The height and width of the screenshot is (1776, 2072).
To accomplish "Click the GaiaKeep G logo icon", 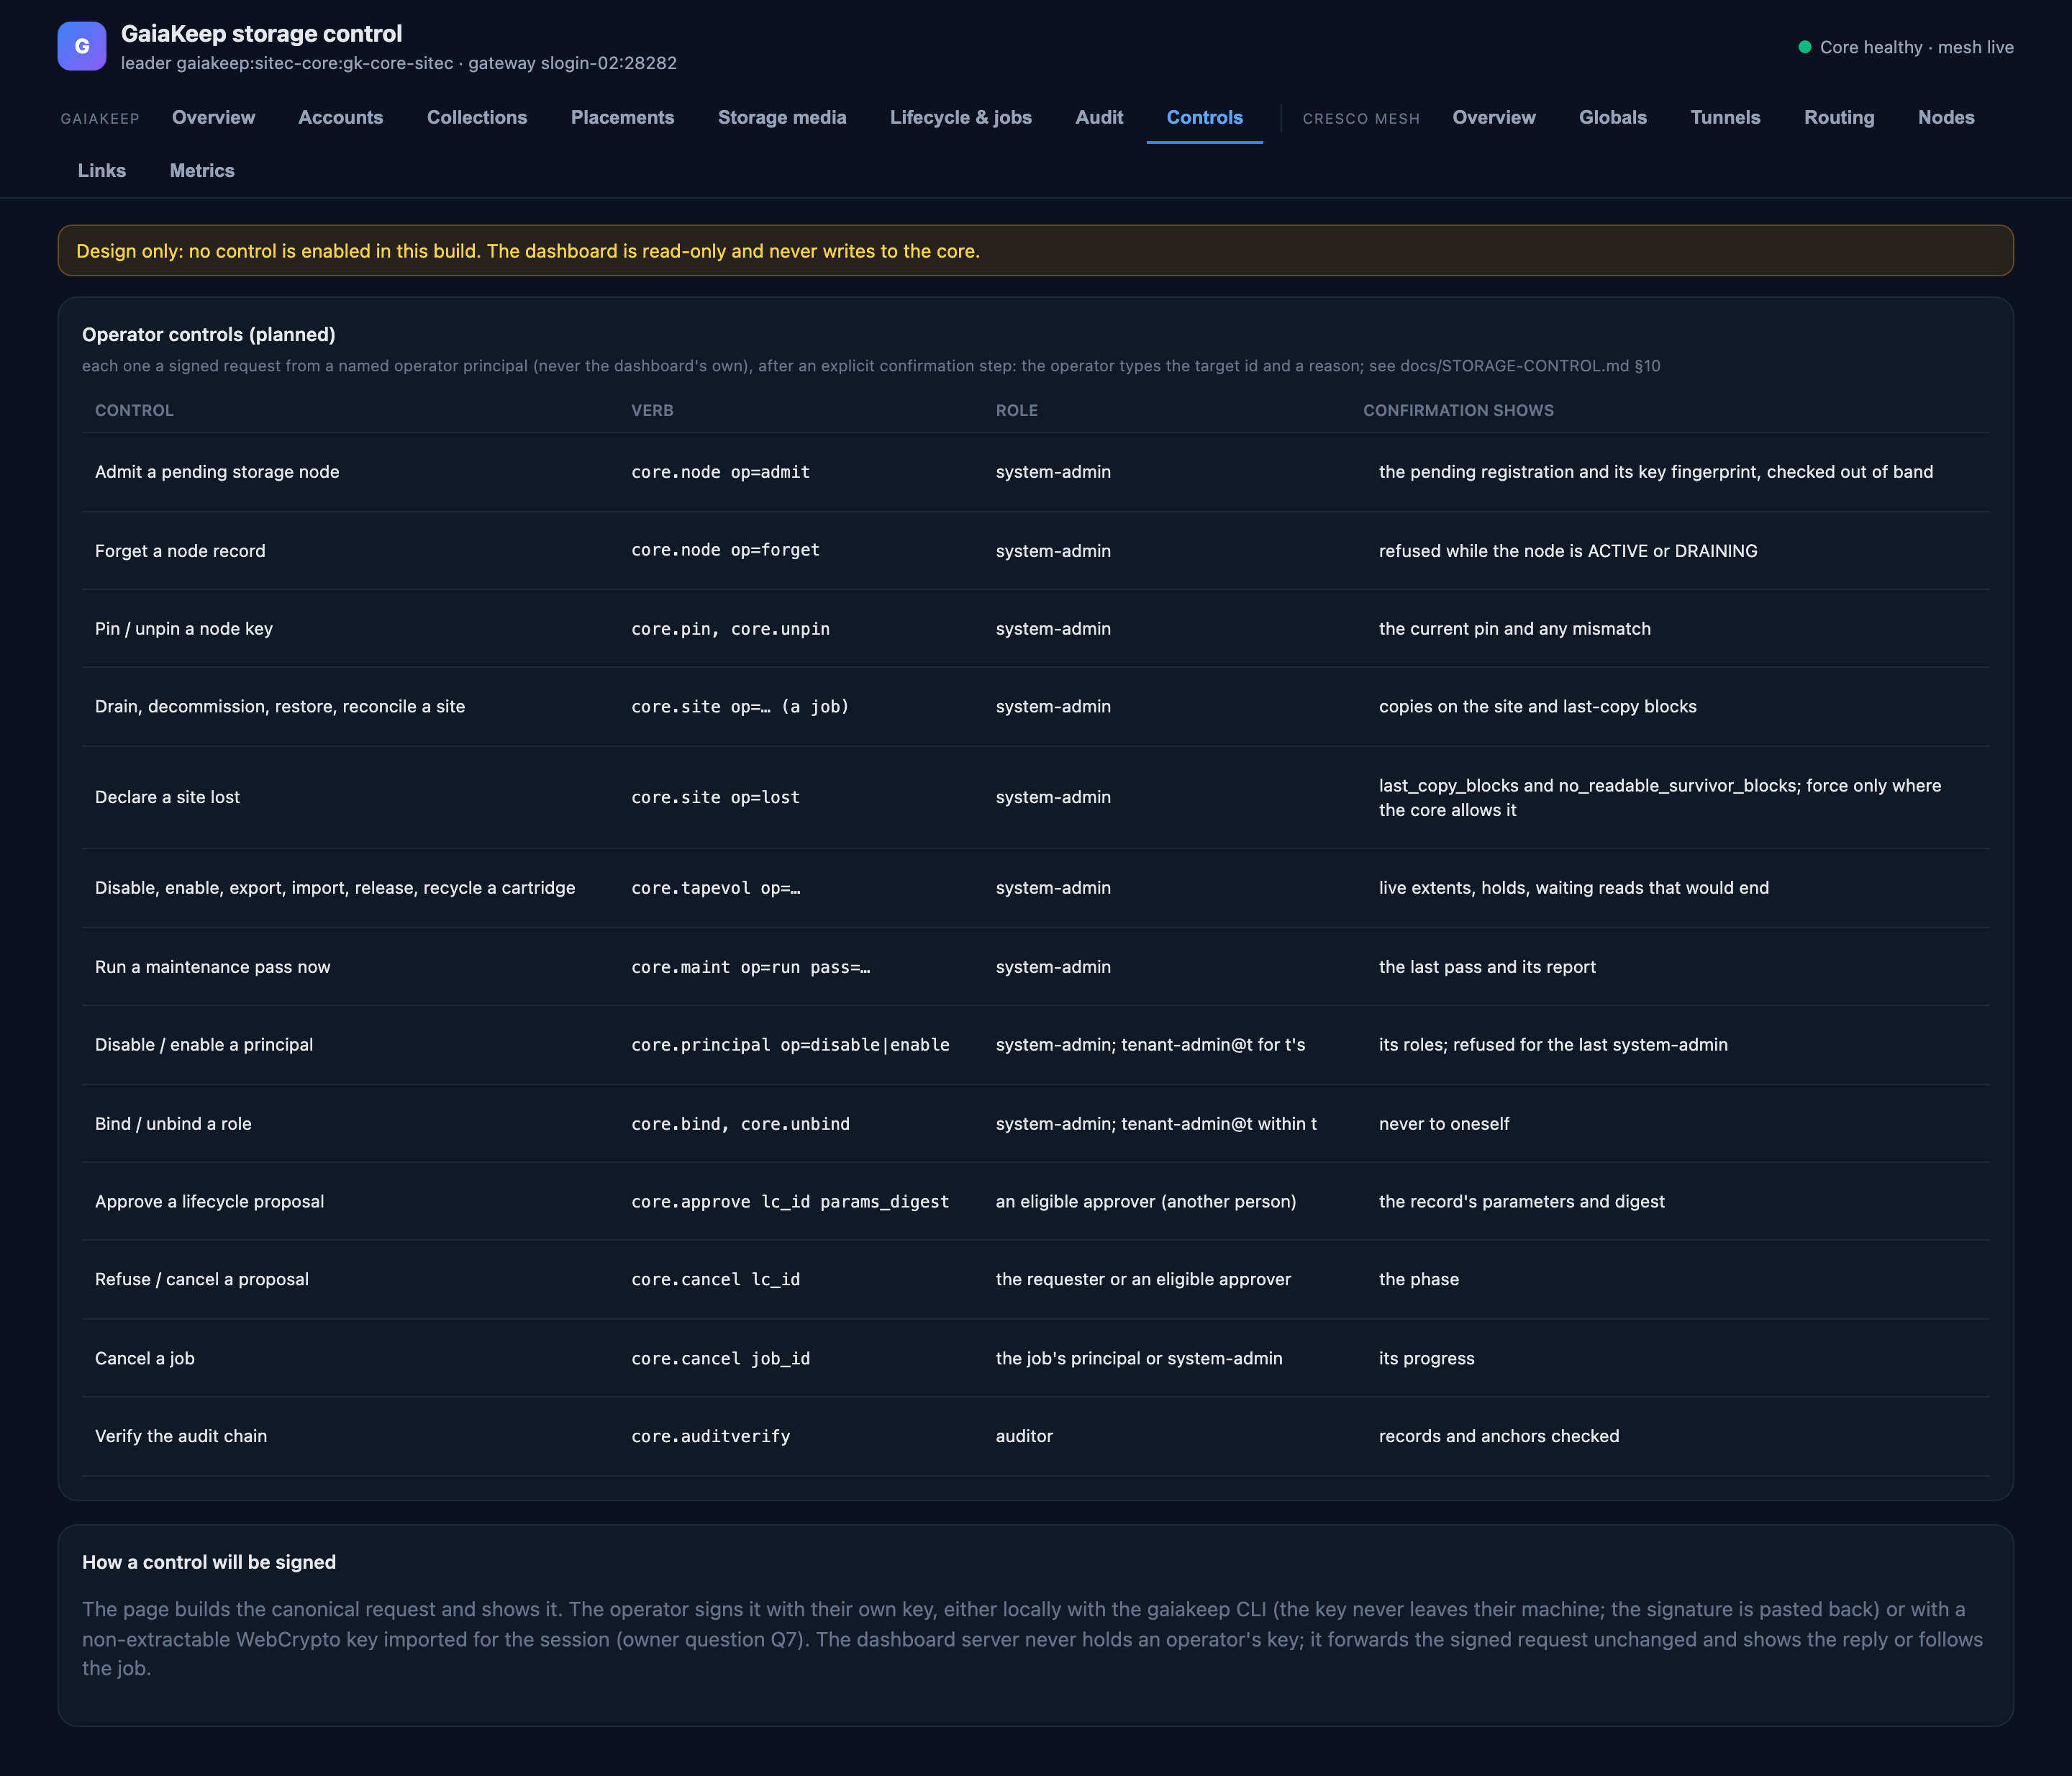I will (x=82, y=46).
